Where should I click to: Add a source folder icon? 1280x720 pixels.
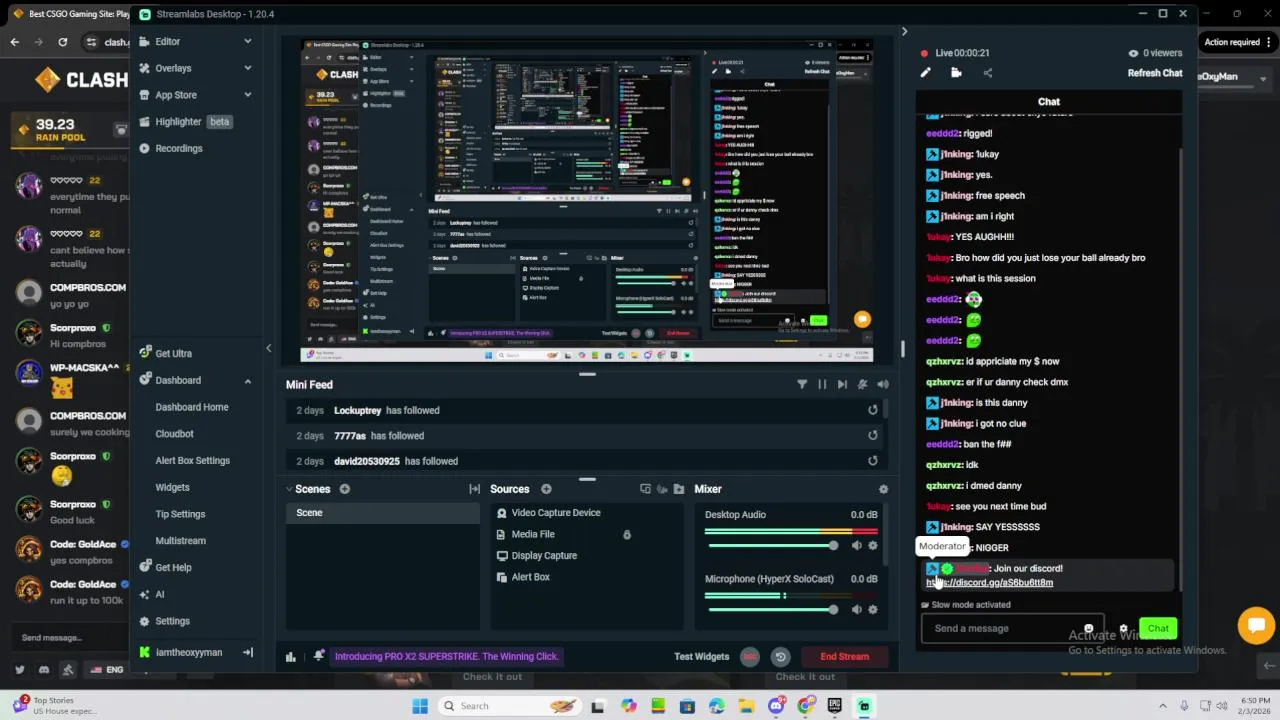click(679, 489)
